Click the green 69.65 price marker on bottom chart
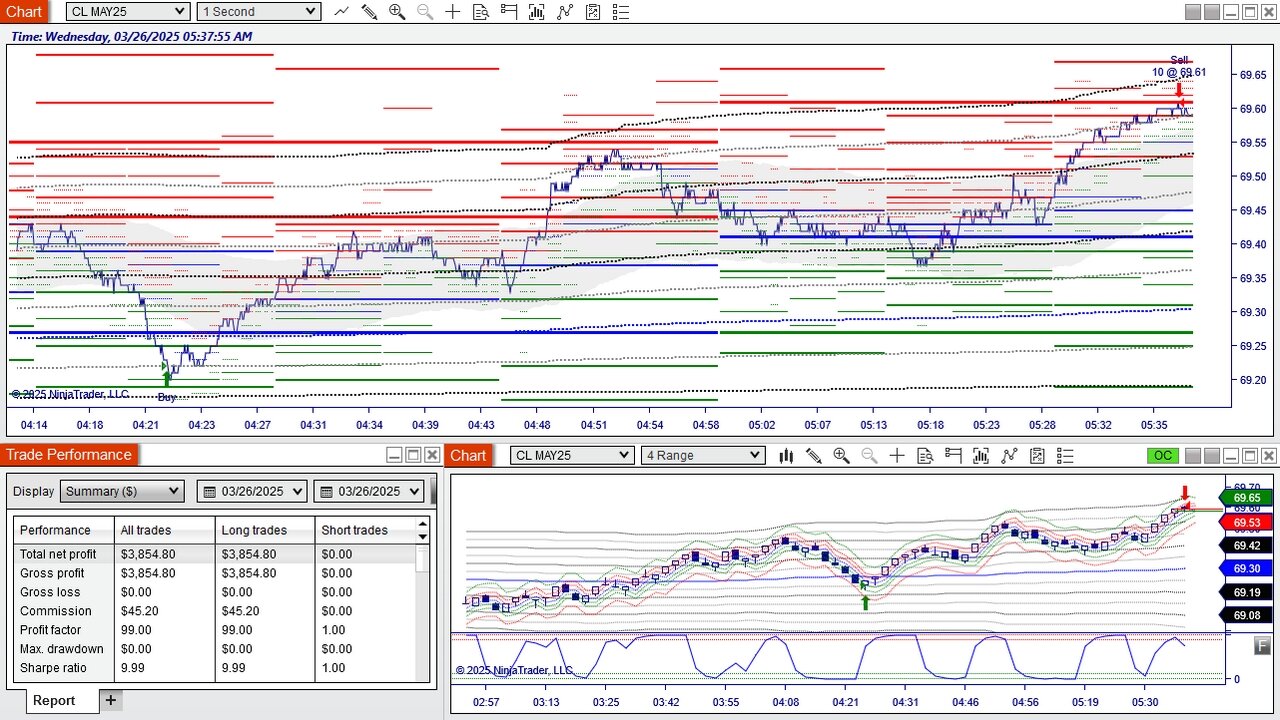The height and width of the screenshot is (720, 1280). pyautogui.click(x=1247, y=498)
